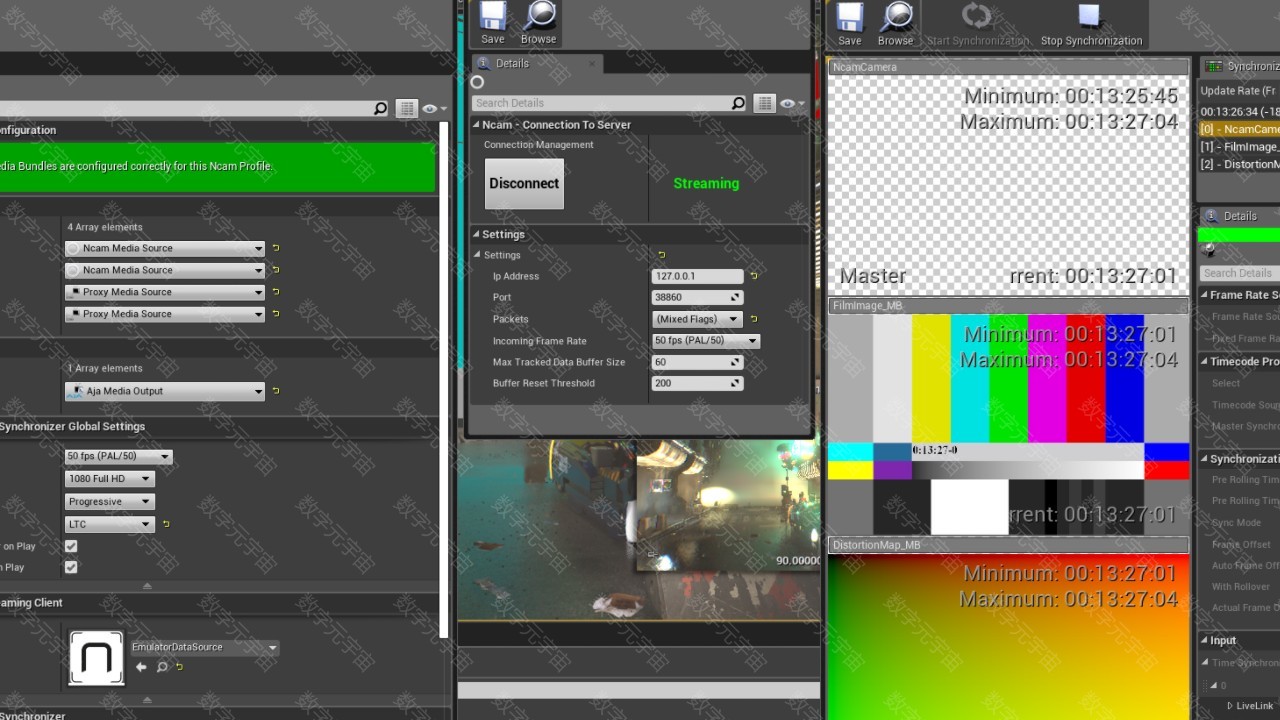This screenshot has height=720, width=1280.
Task: Click the Disconnect button
Action: pyautogui.click(x=524, y=184)
